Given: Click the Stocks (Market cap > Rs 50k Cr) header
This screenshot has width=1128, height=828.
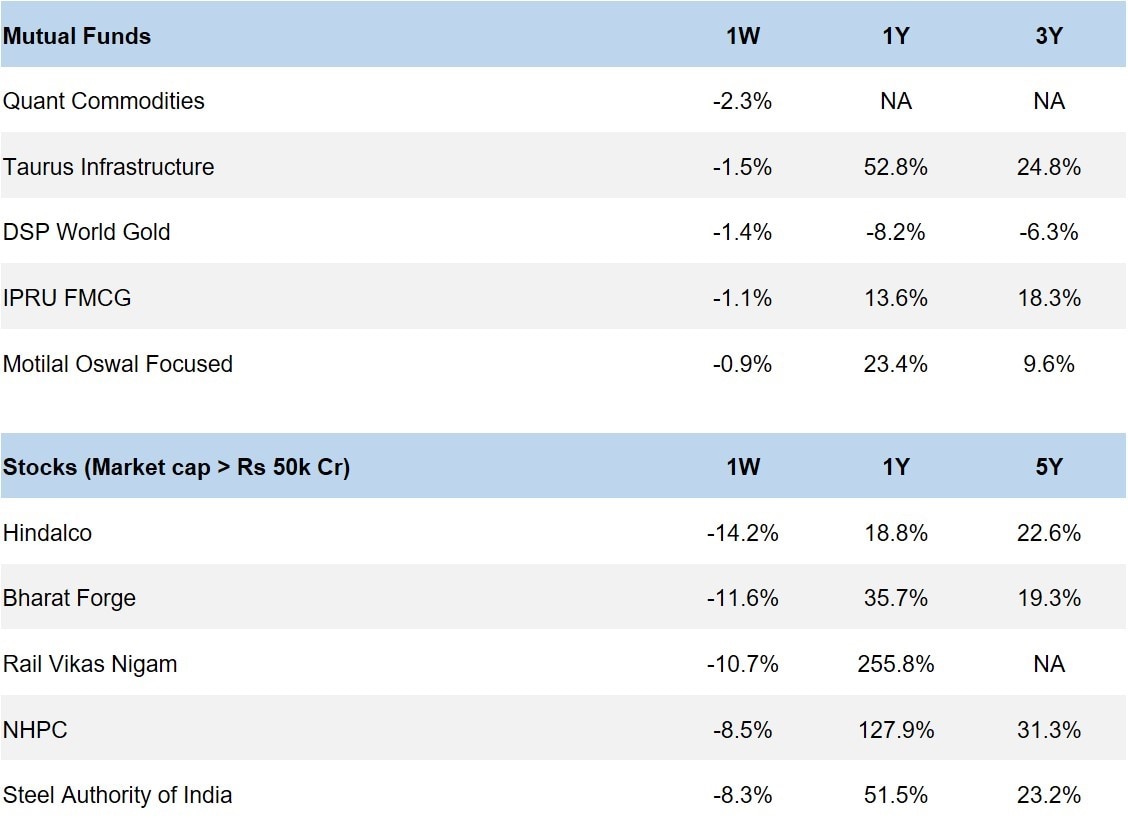Looking at the screenshot, I should tap(176, 467).
